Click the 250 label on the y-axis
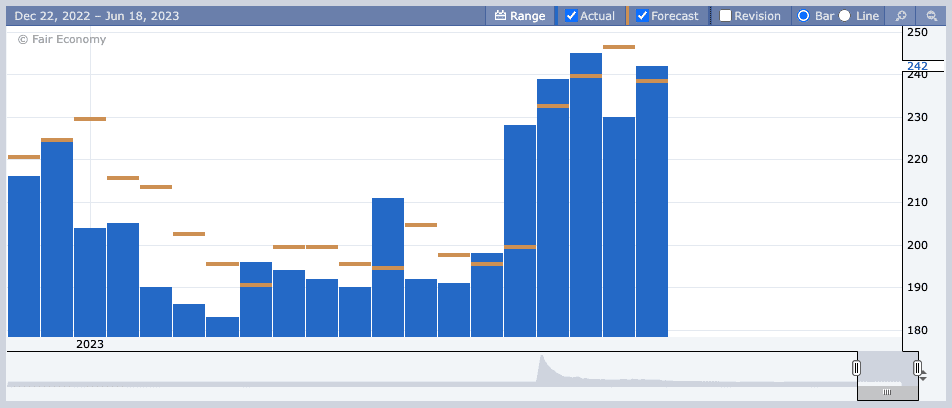952x408 pixels. click(917, 32)
